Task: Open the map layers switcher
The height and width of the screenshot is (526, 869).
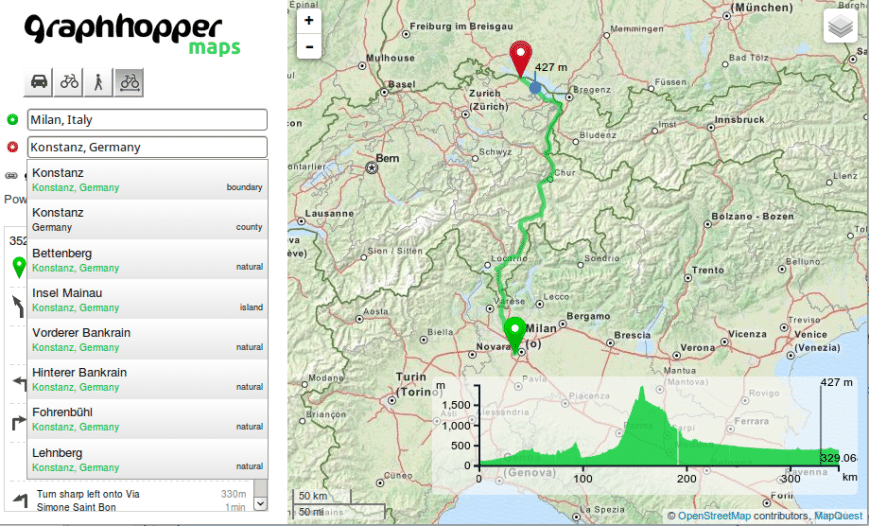Action: coord(840,27)
